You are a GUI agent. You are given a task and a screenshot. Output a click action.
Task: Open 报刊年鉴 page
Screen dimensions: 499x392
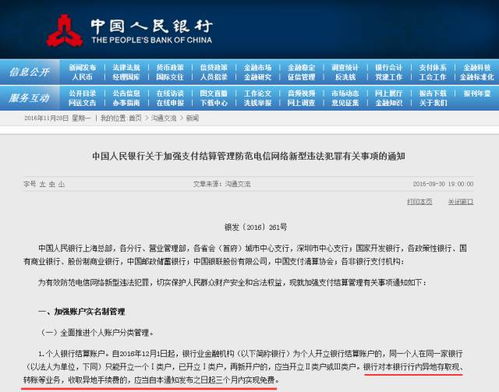[x=477, y=93]
